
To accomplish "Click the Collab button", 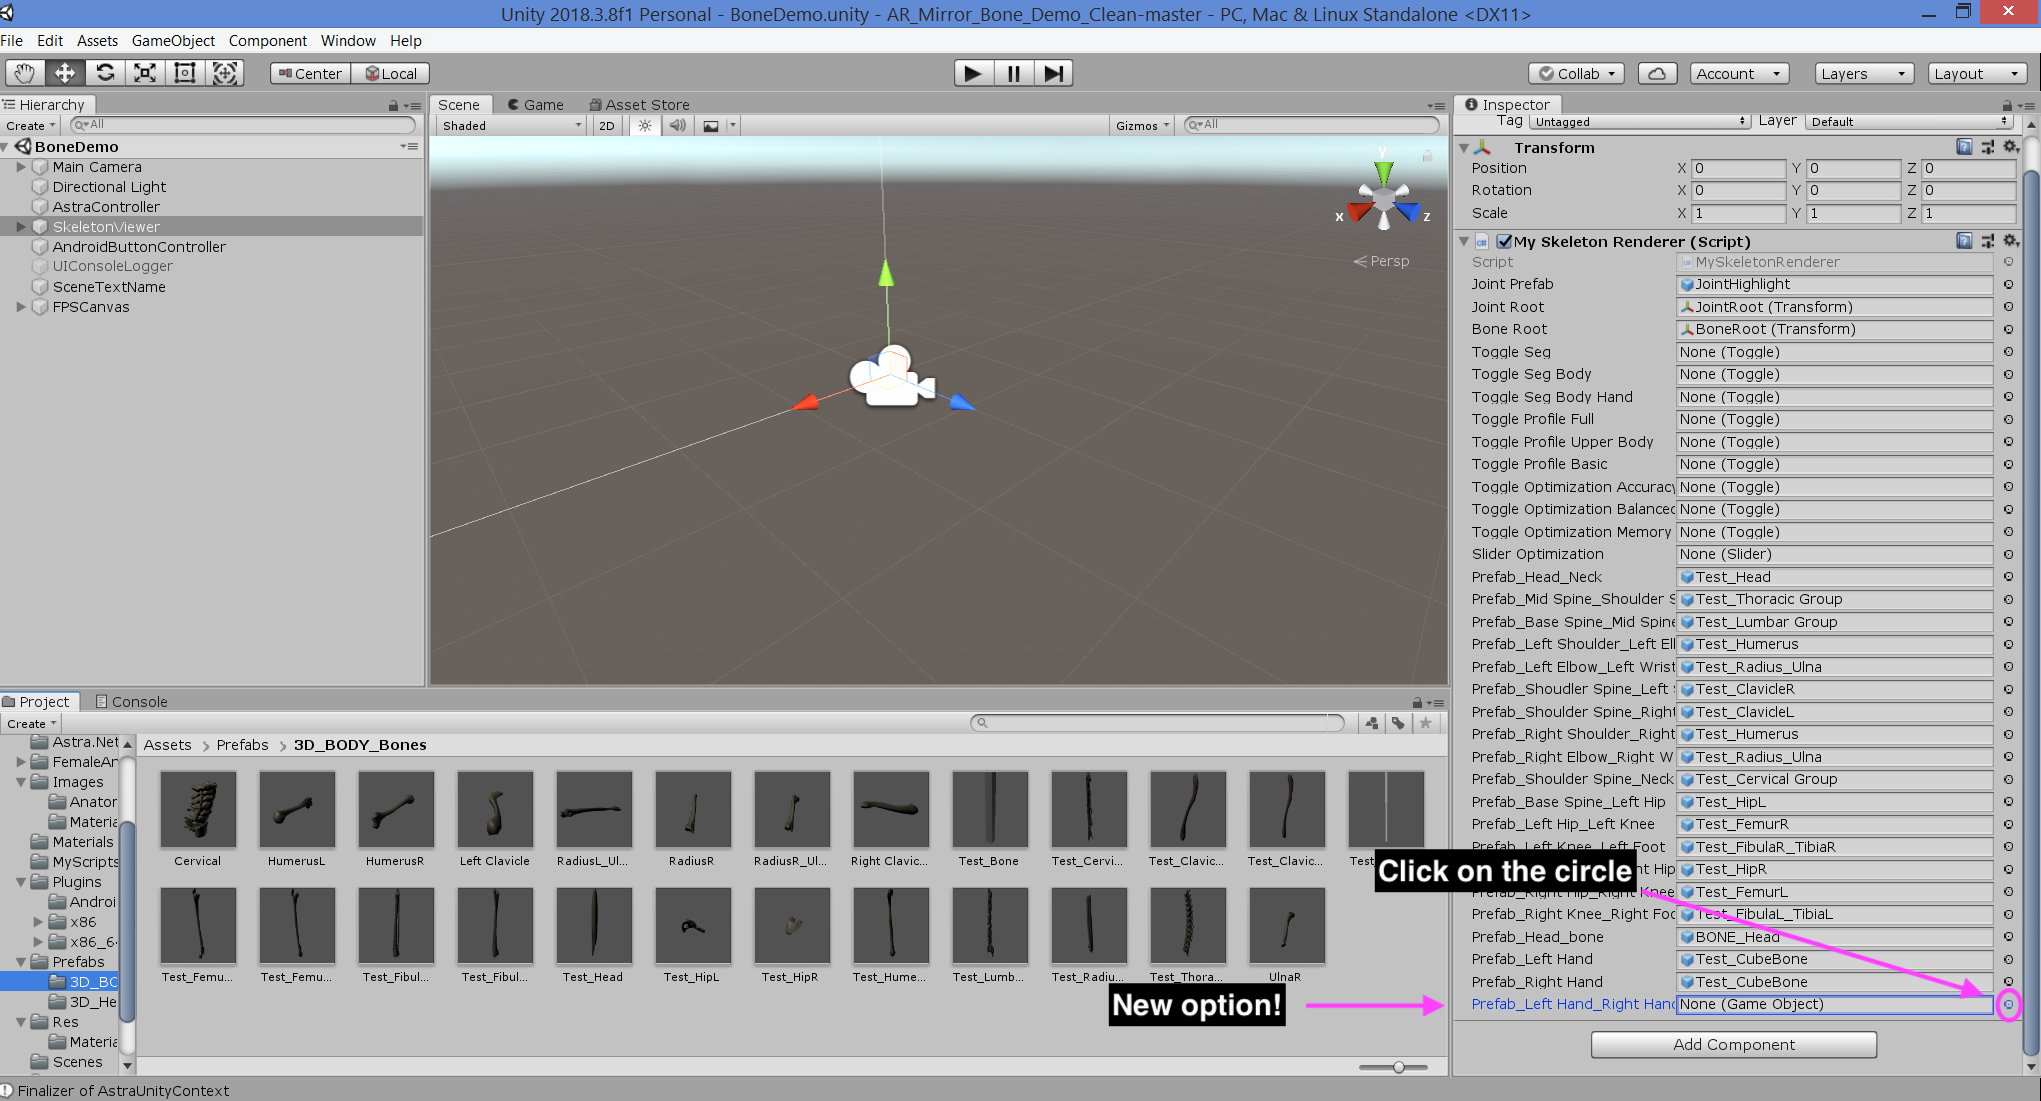I will pos(1576,72).
